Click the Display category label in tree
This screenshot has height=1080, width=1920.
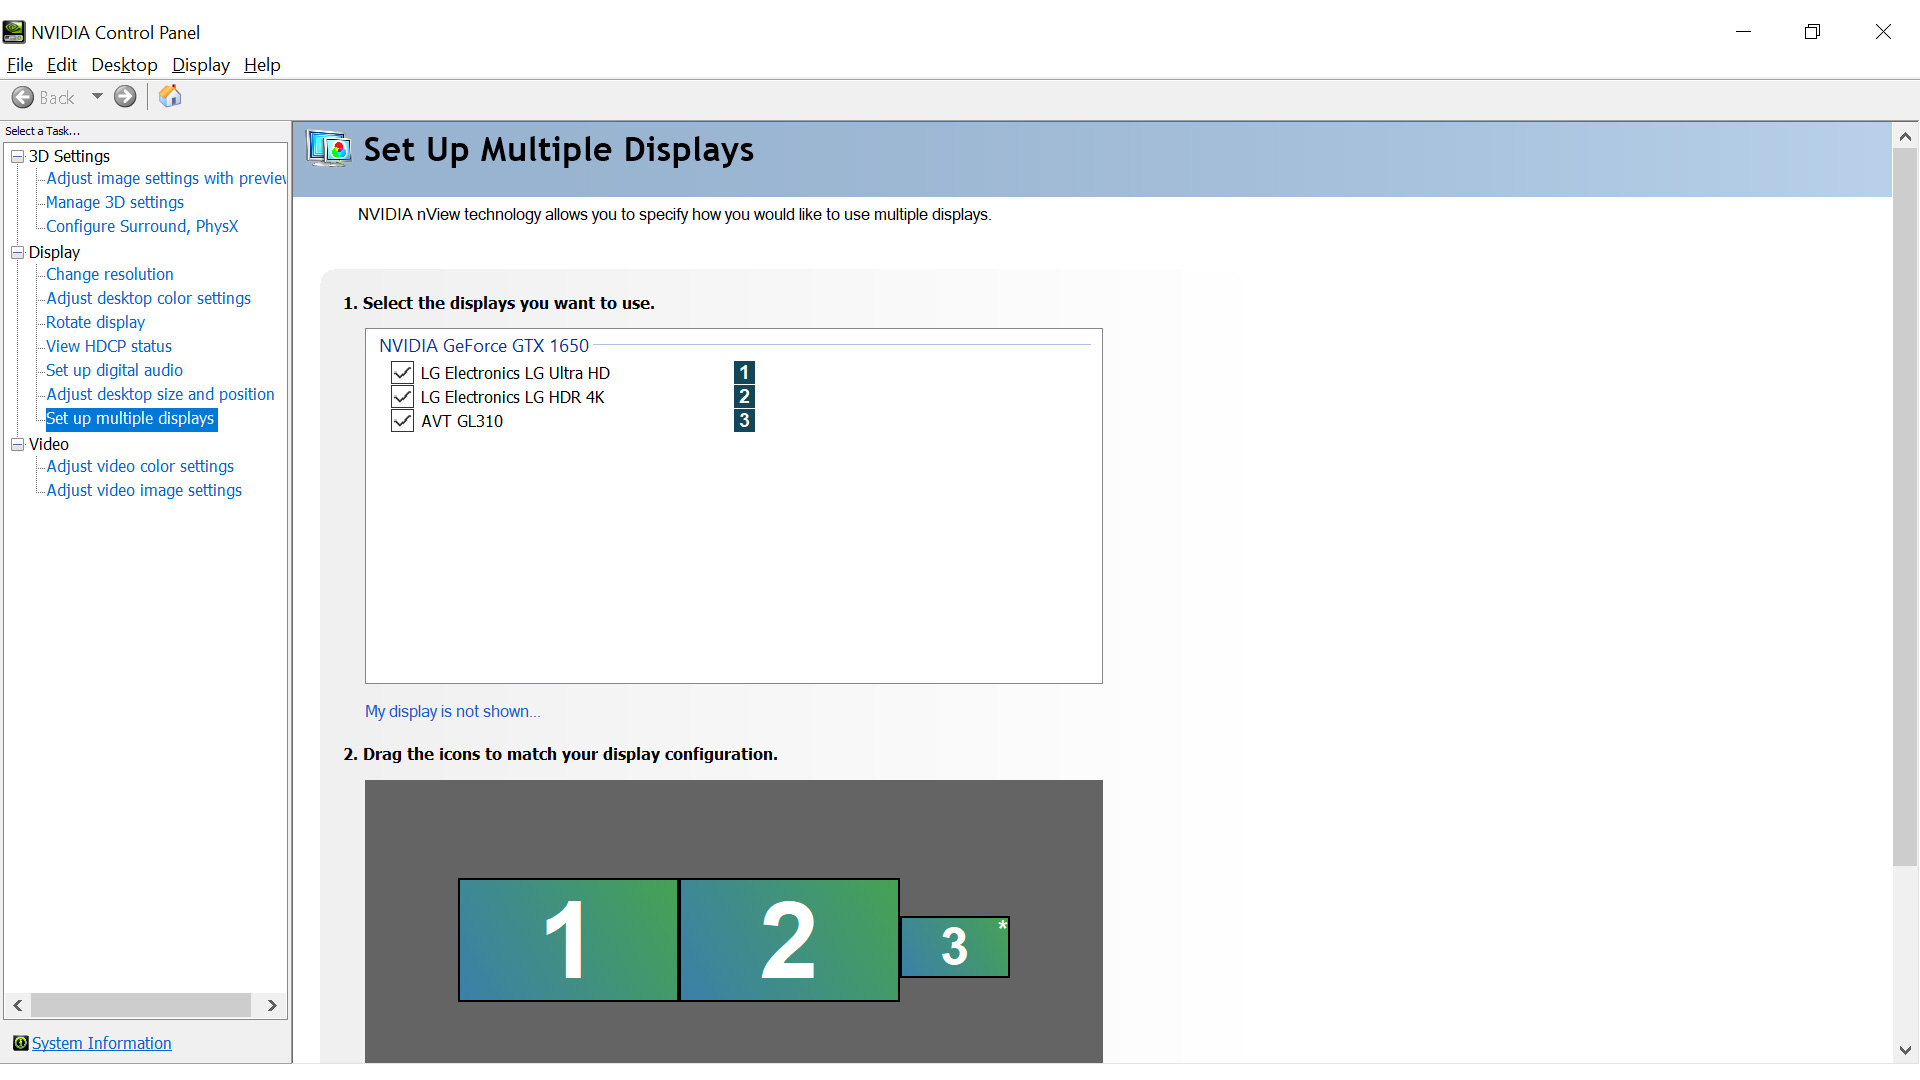[x=54, y=253]
